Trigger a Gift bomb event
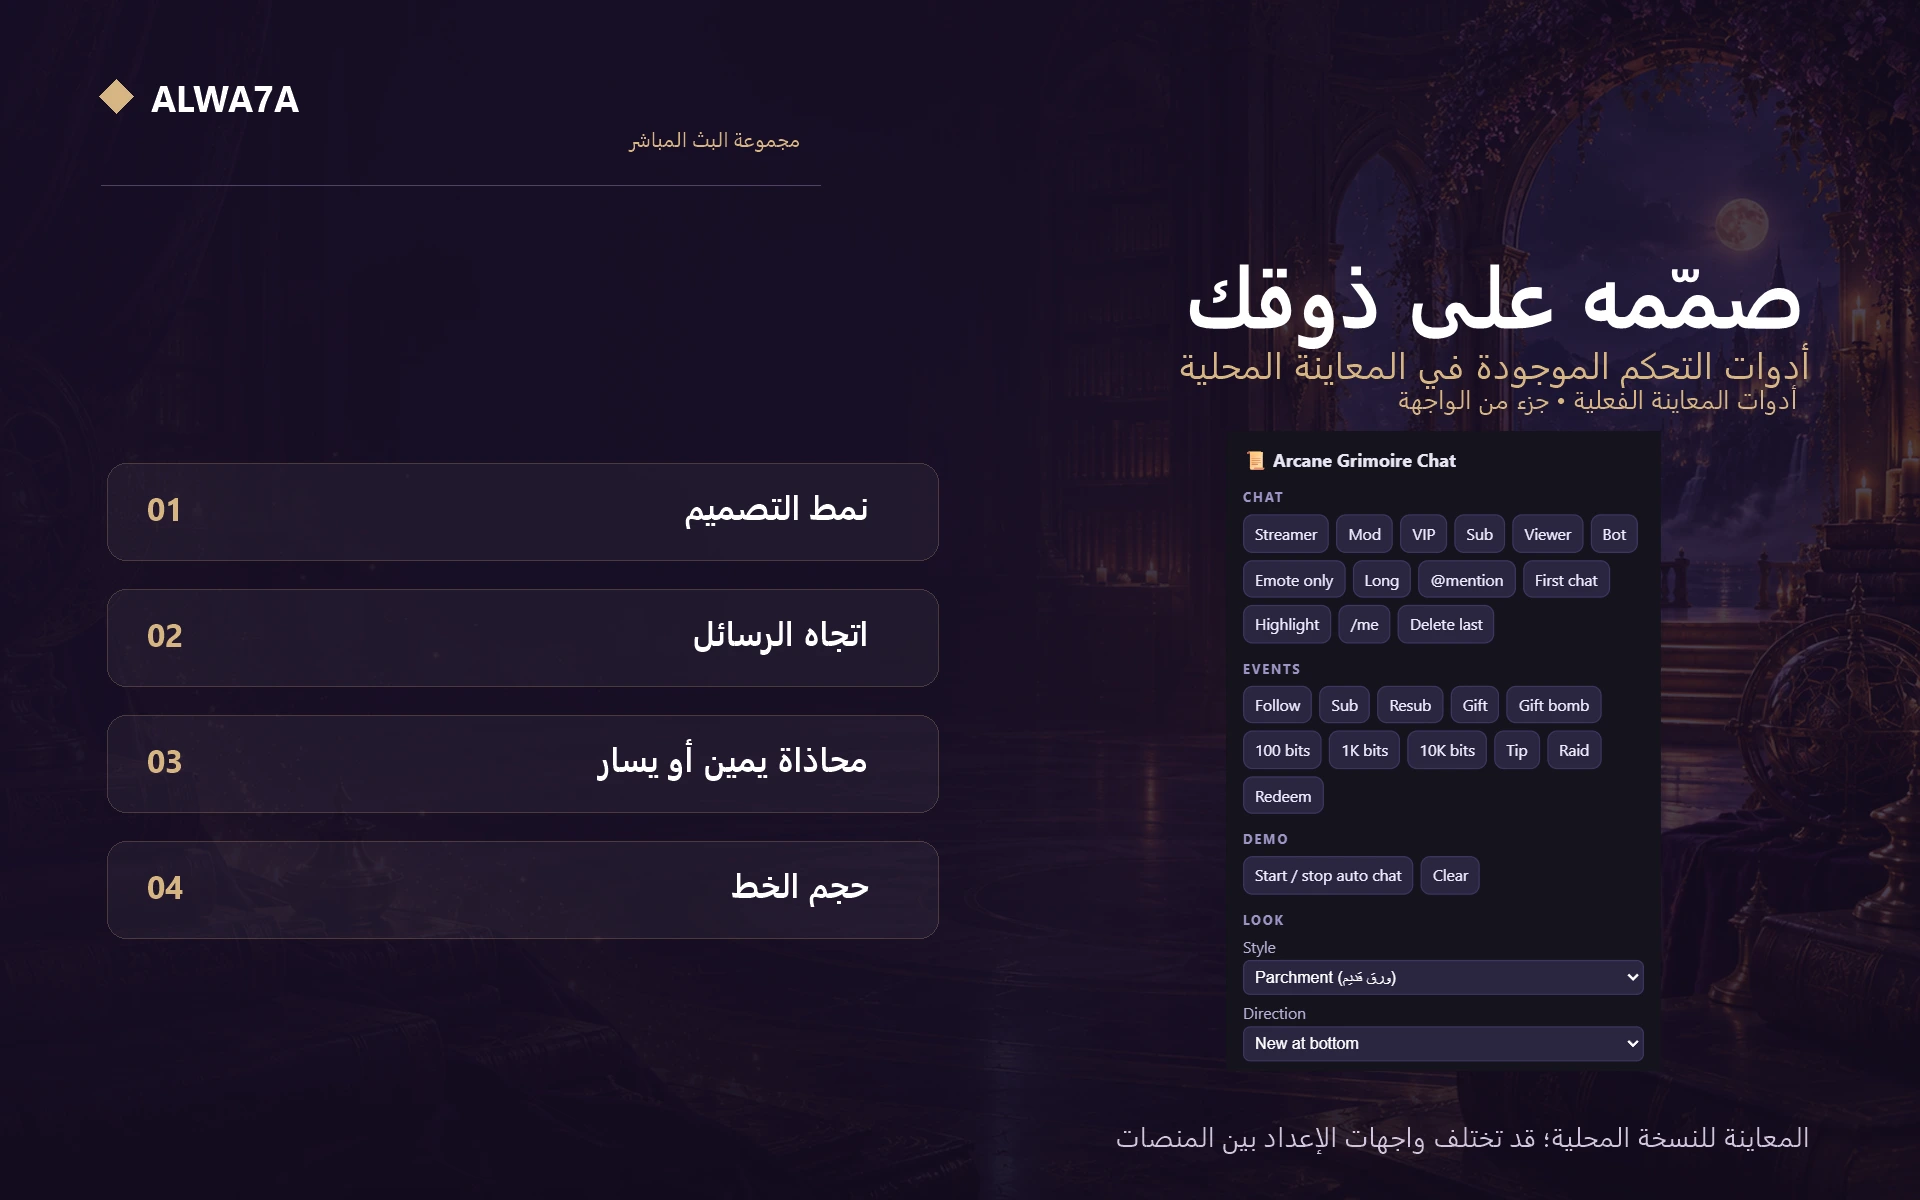The image size is (1920, 1200). coord(1554,705)
